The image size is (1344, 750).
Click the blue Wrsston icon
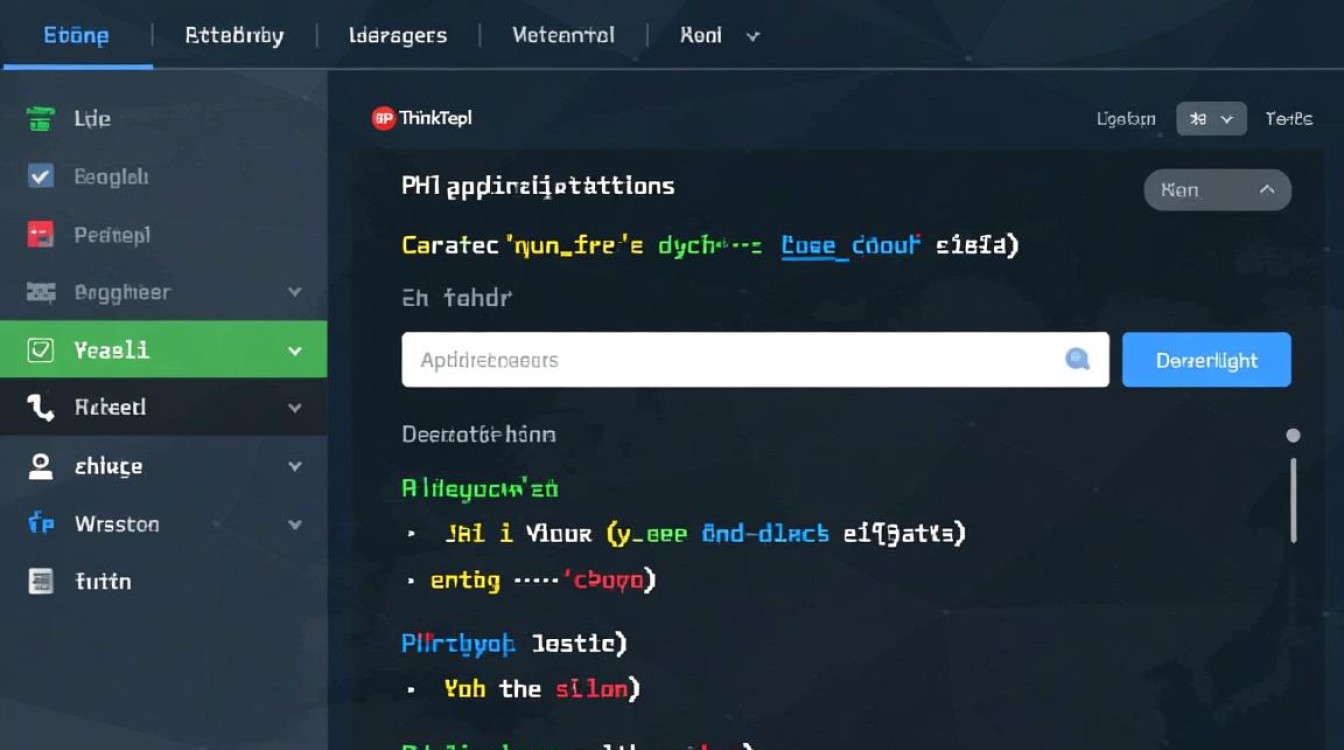(40, 523)
